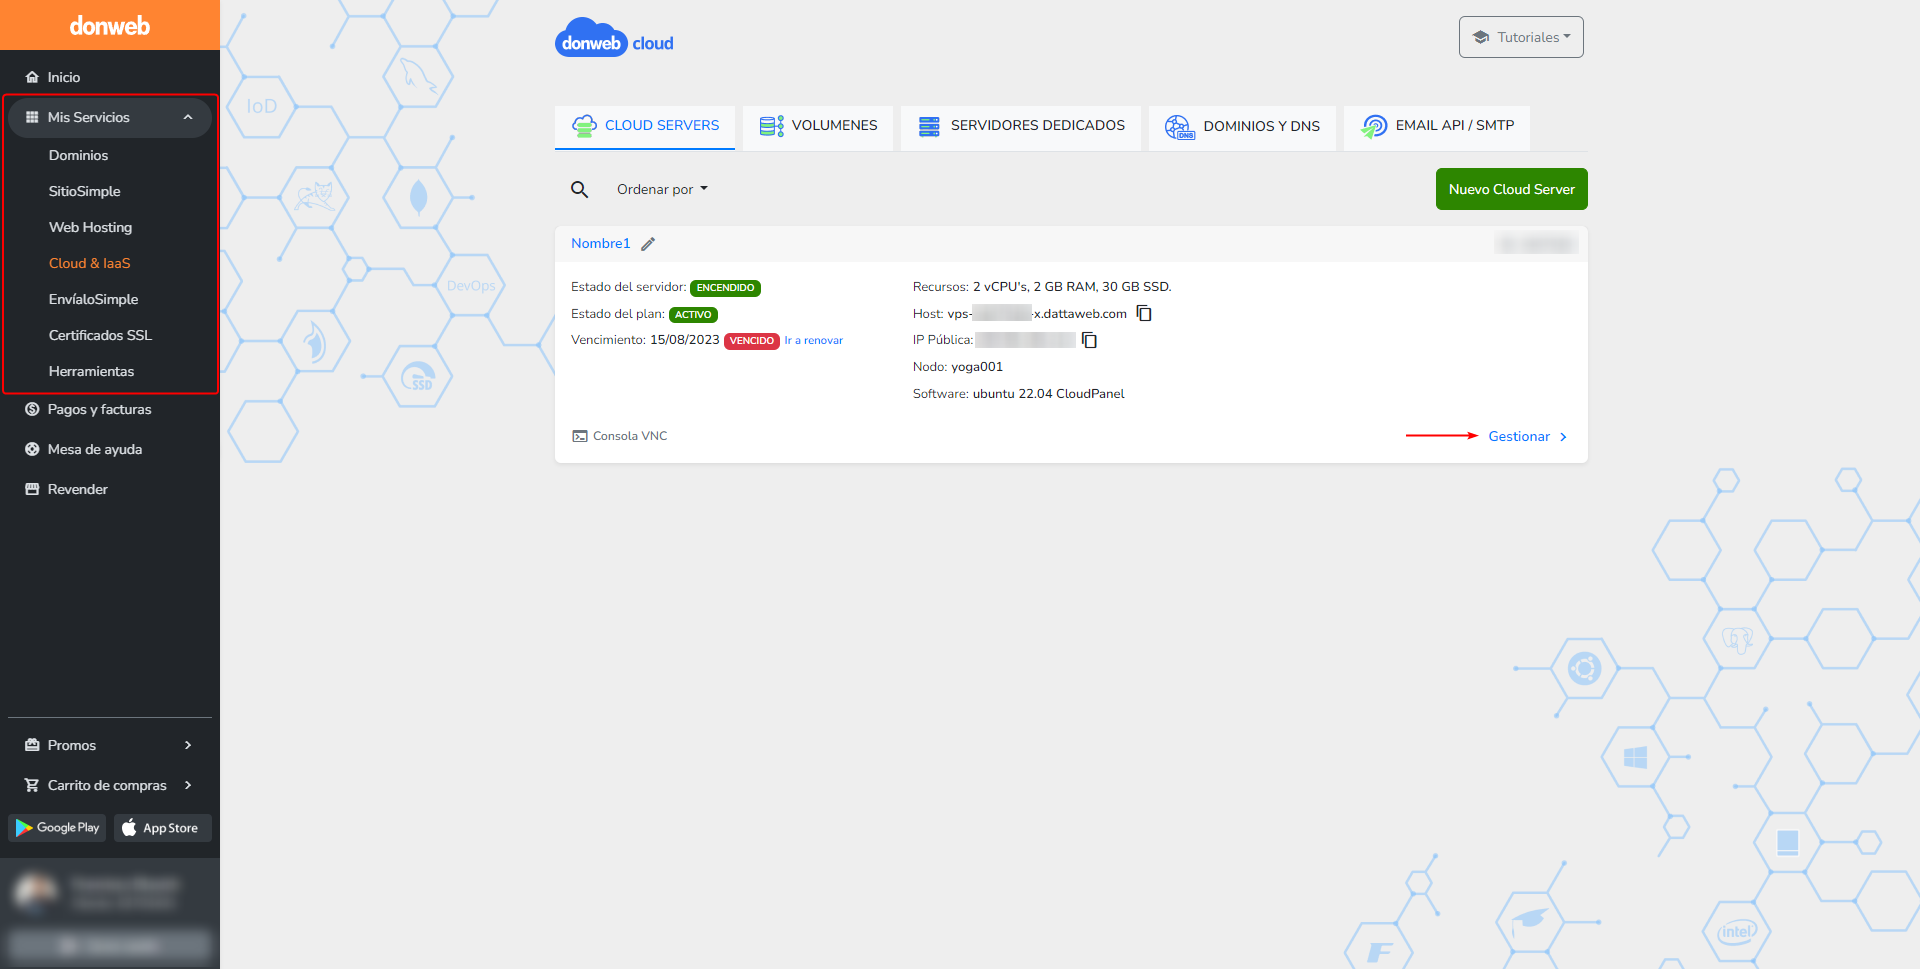
Task: Open the Ordenar por dropdown
Action: (662, 189)
